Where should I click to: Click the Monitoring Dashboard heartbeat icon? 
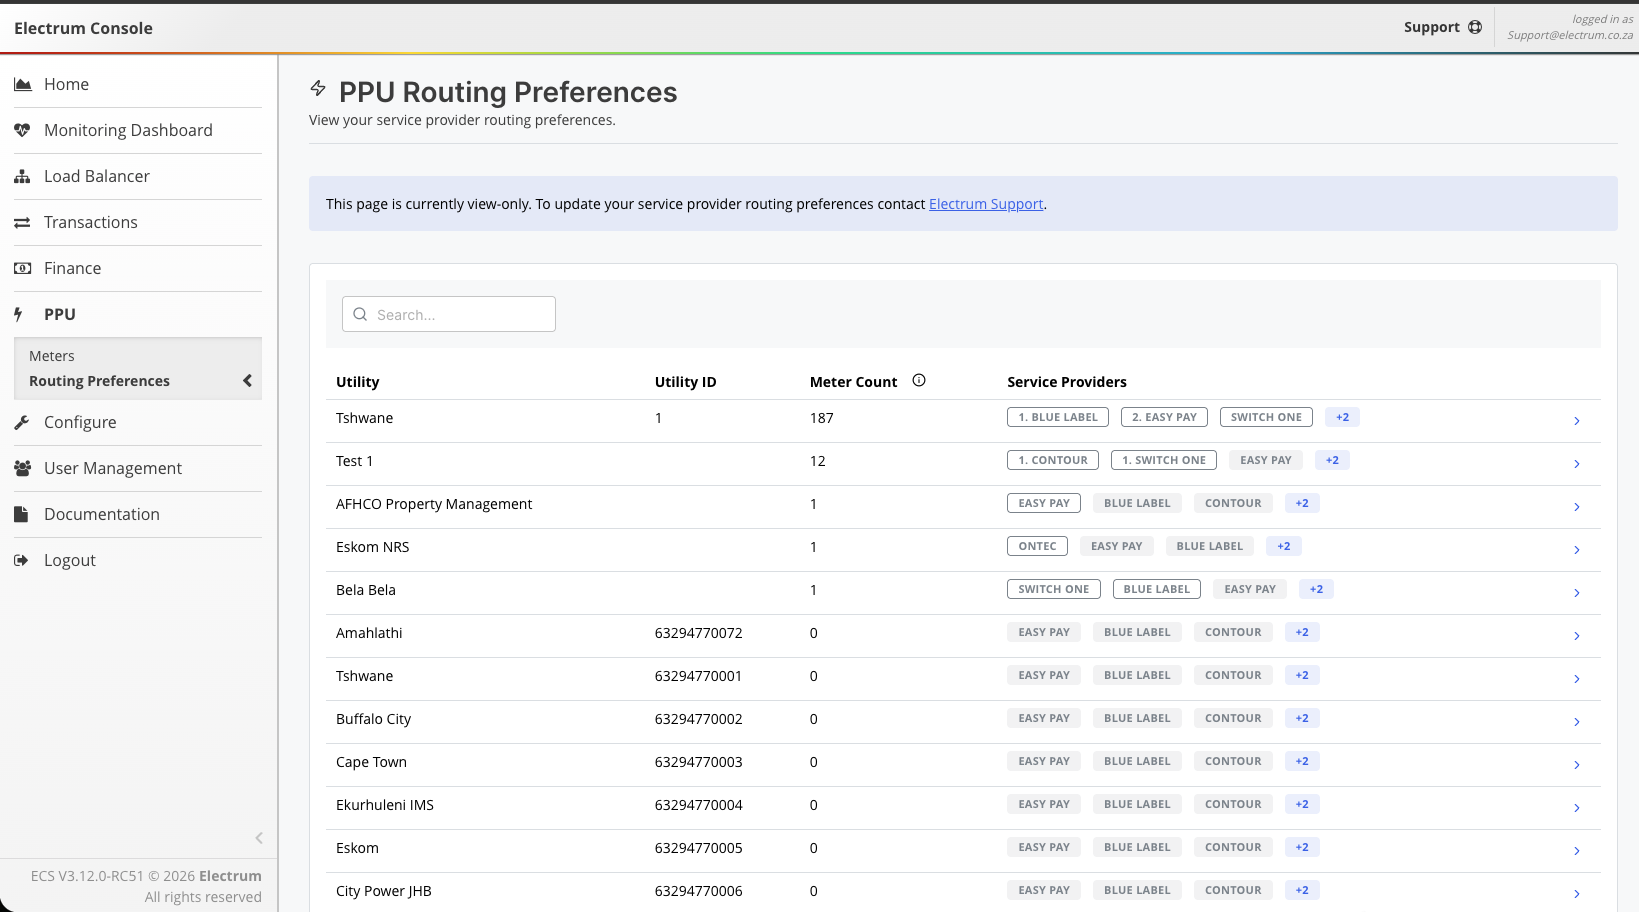pyautogui.click(x=22, y=131)
